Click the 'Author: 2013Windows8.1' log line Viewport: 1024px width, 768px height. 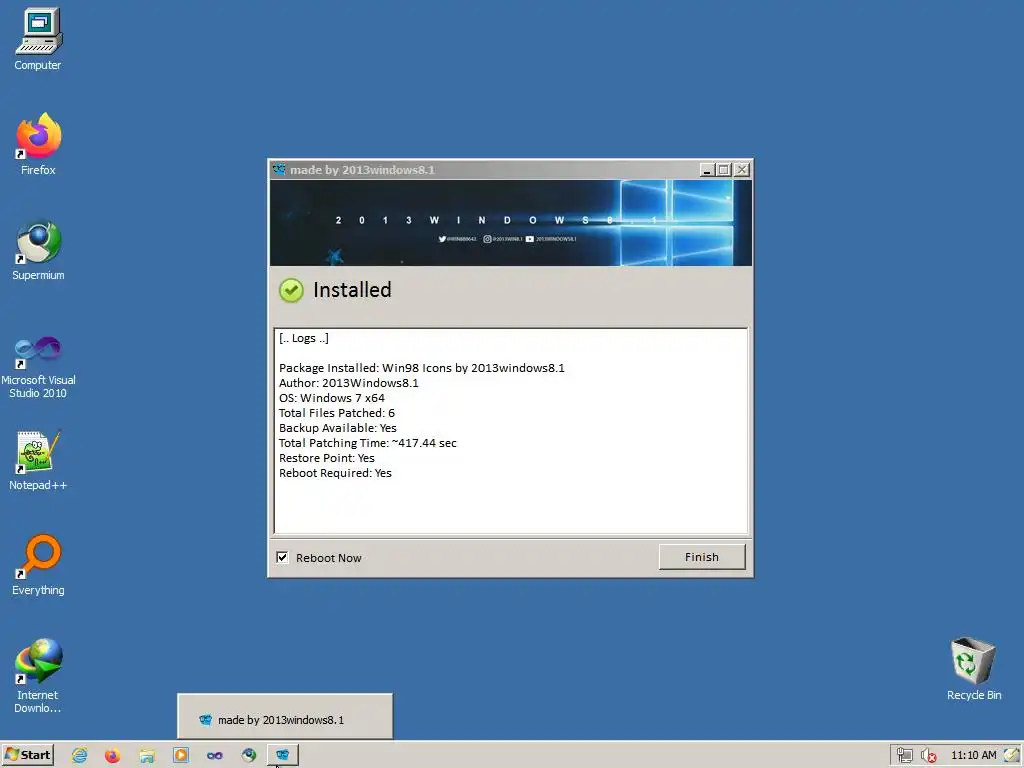tap(349, 383)
